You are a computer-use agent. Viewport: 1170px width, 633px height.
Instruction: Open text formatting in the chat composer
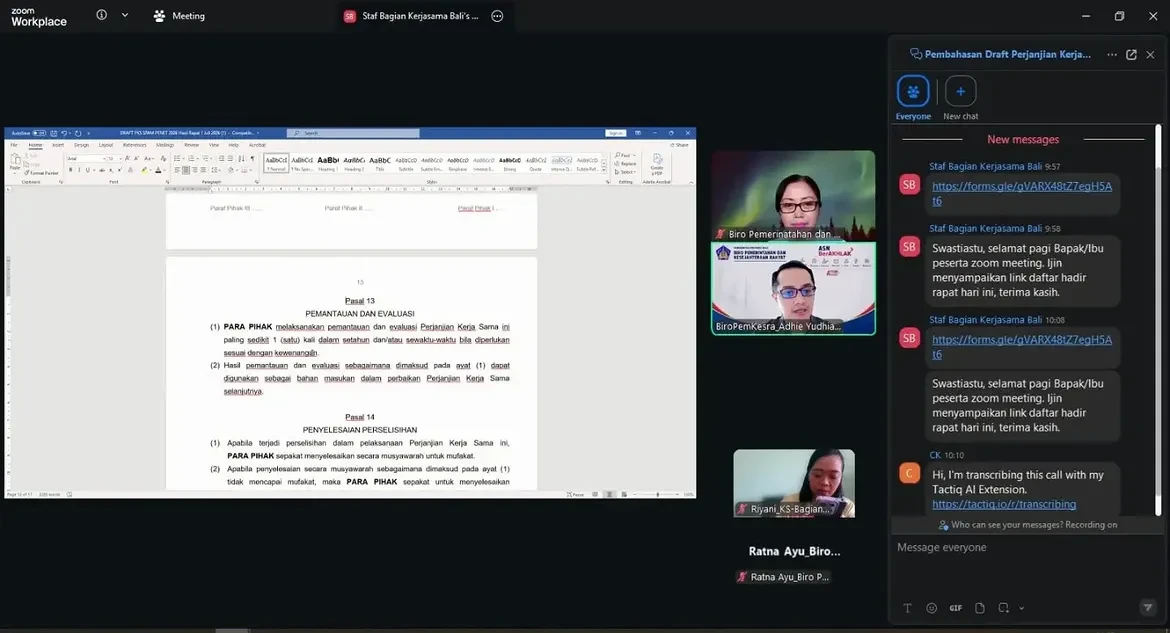907,608
